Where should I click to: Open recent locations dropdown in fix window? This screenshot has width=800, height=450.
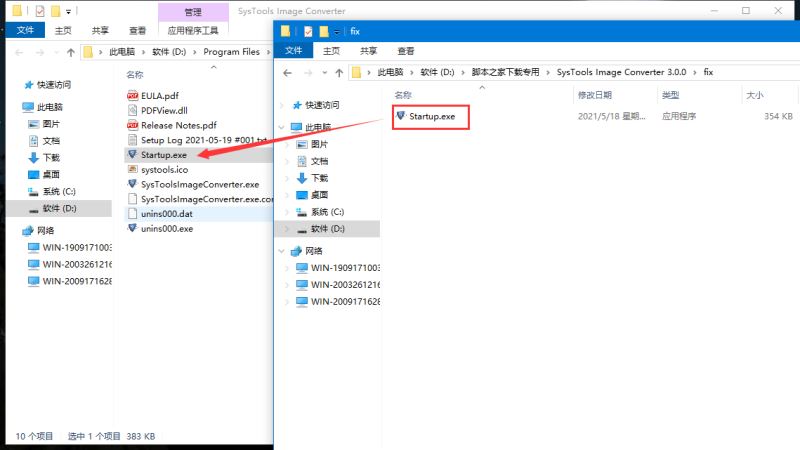324,72
